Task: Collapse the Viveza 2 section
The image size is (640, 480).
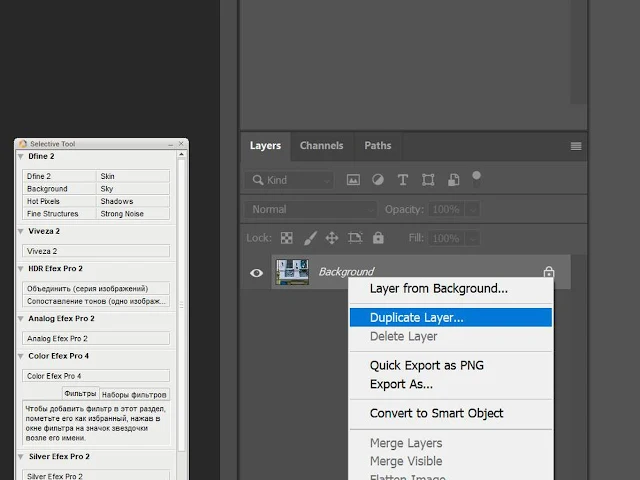Action: tap(21, 231)
